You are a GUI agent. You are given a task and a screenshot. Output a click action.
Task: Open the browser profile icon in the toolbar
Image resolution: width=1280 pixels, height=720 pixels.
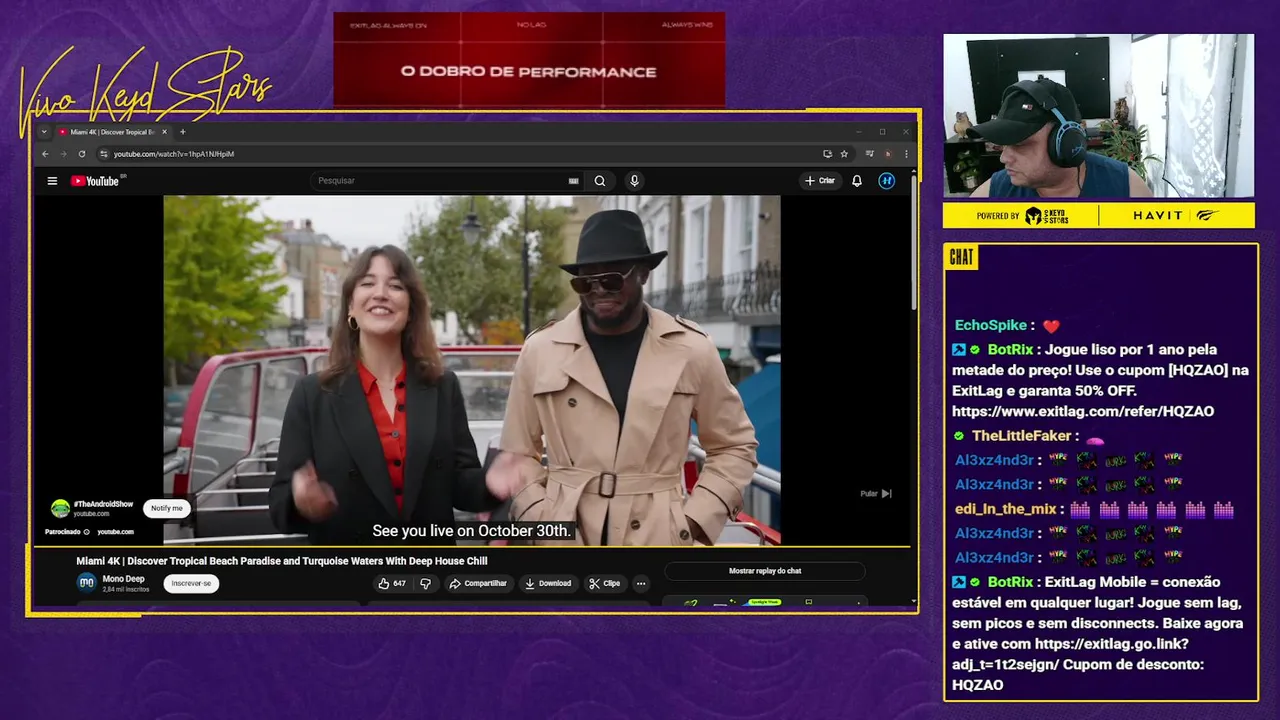(888, 154)
